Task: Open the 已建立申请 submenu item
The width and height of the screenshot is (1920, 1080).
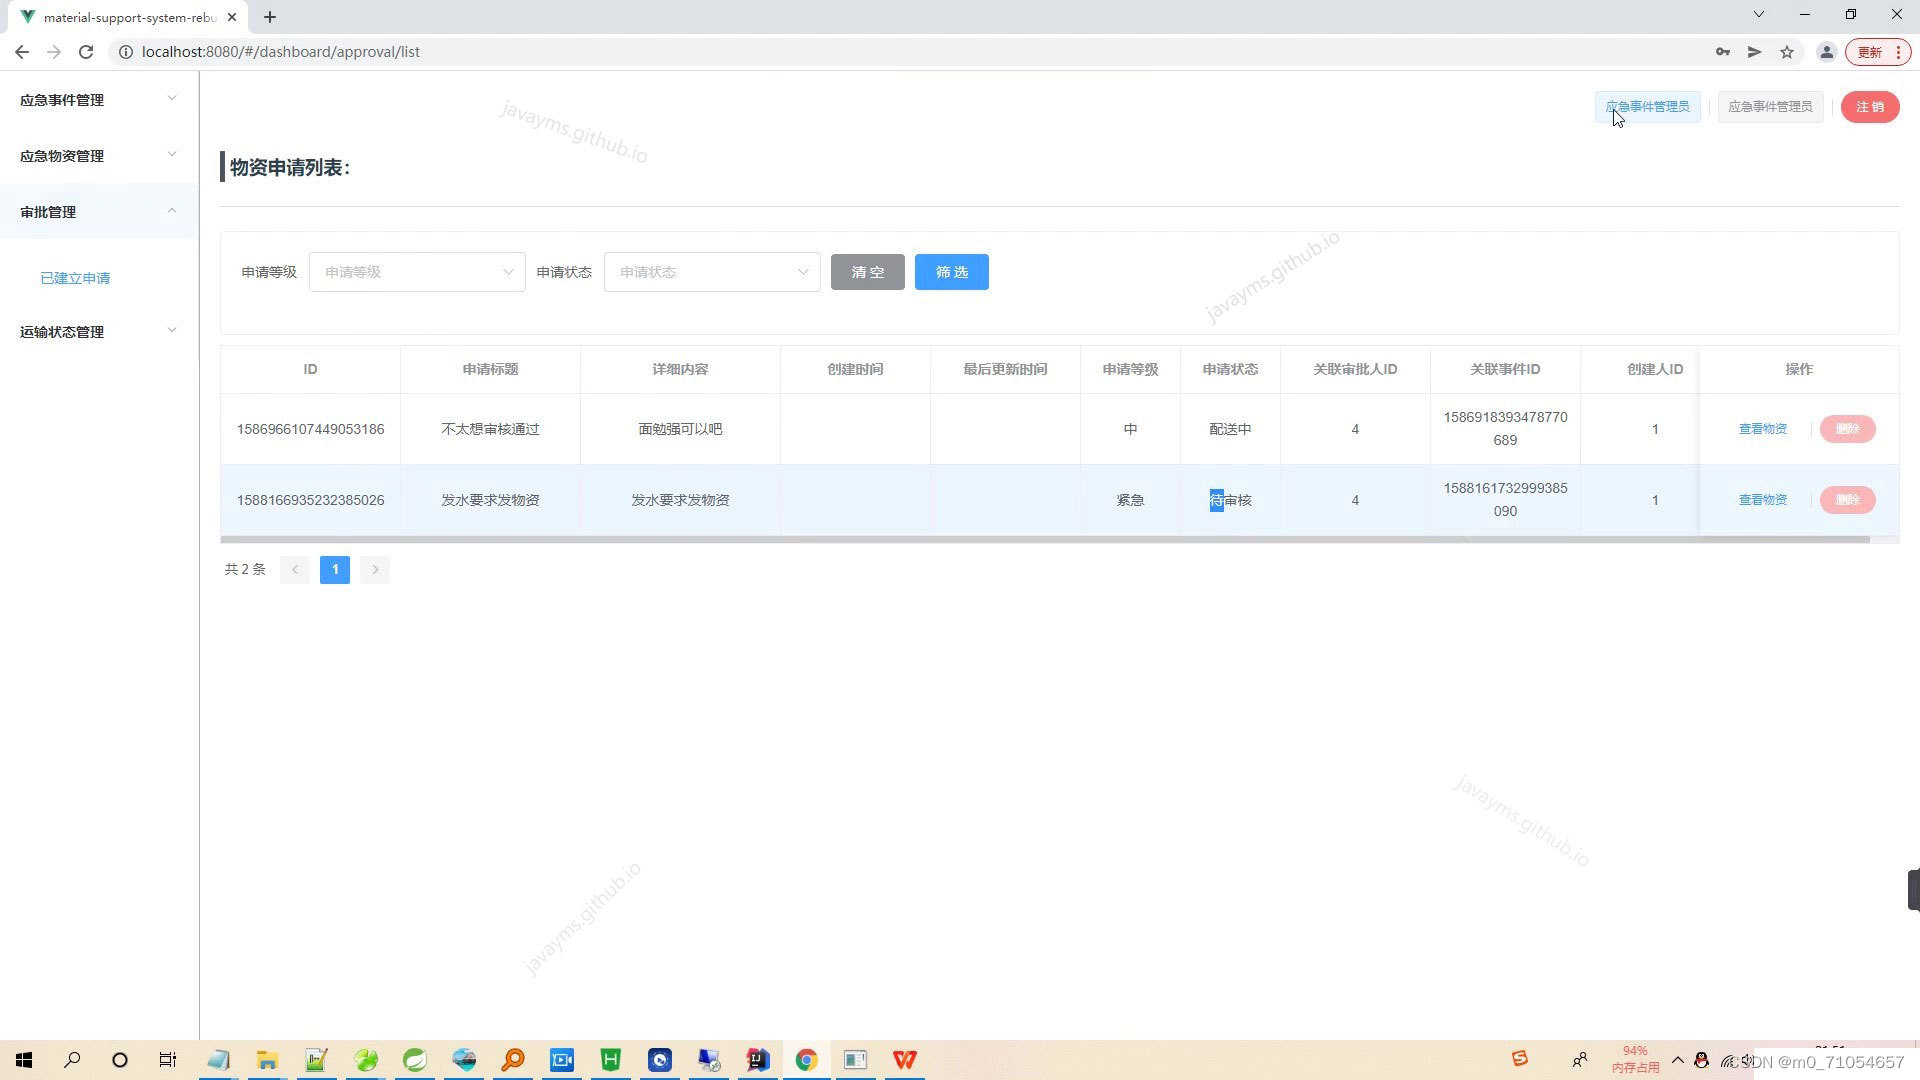Action: 75,278
